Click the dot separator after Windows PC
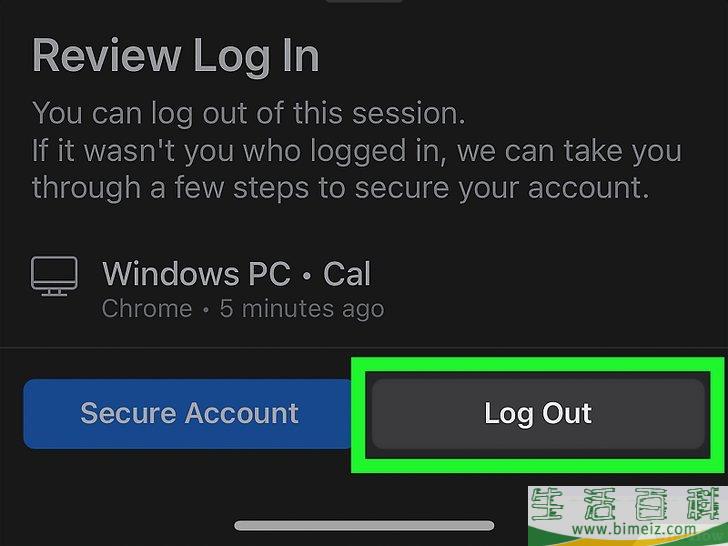This screenshot has height=546, width=728. (307, 274)
